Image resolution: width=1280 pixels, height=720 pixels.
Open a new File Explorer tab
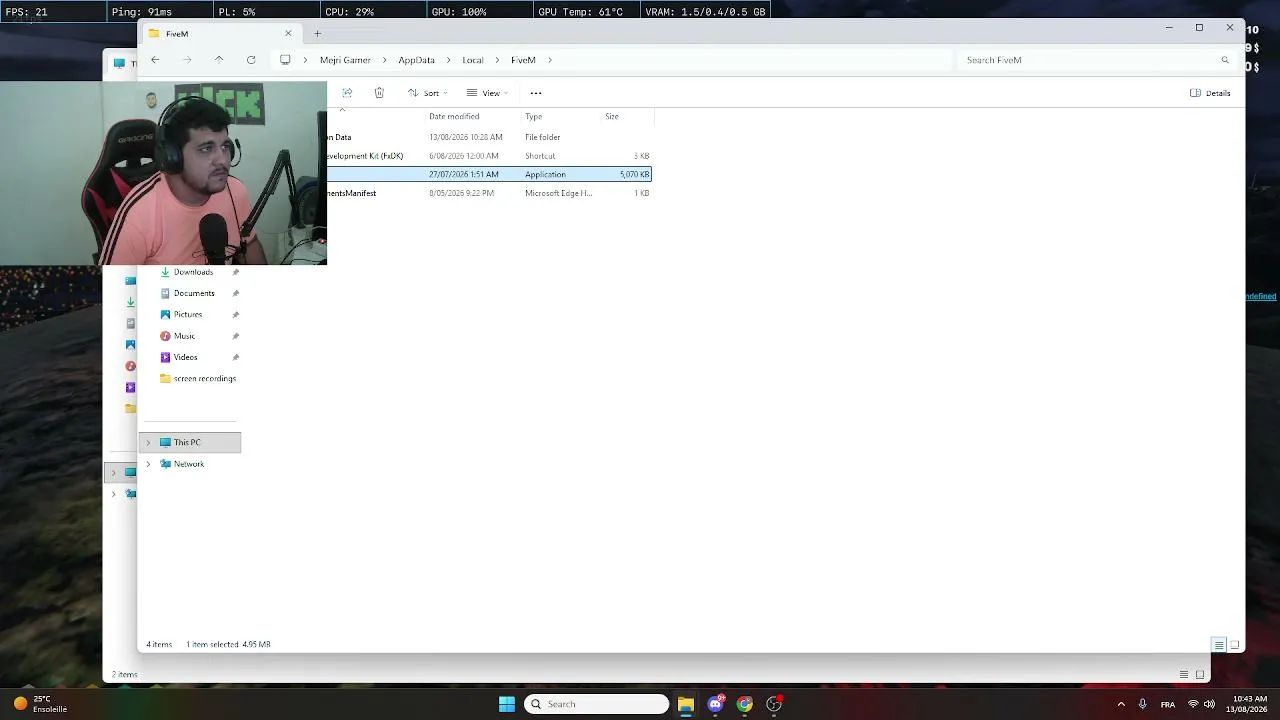(x=317, y=34)
